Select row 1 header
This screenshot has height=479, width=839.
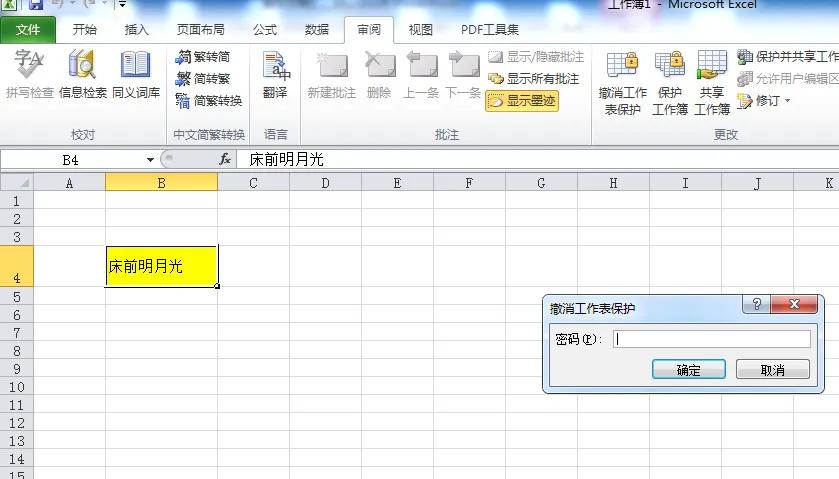coord(17,201)
